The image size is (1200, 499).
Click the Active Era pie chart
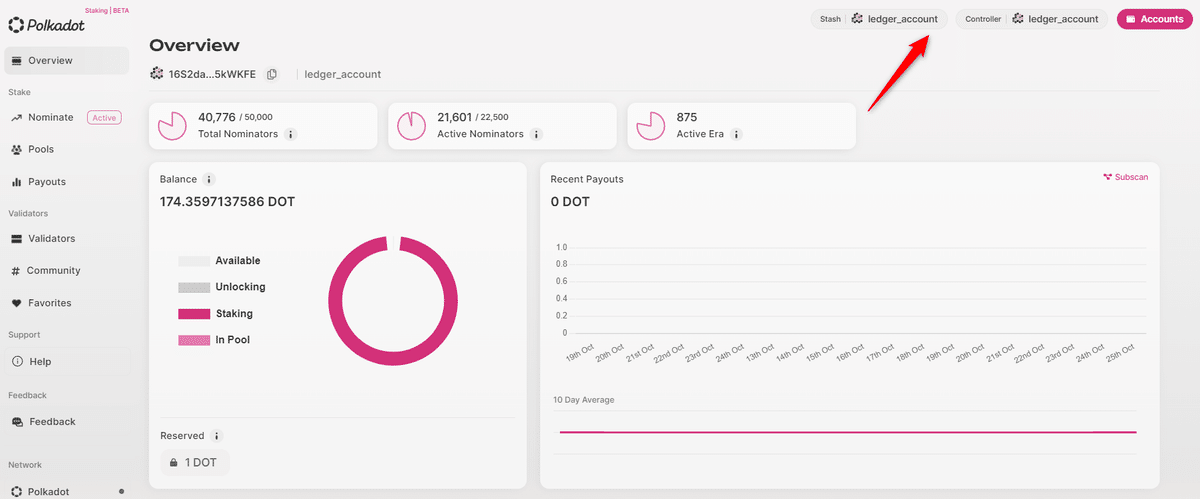[652, 126]
